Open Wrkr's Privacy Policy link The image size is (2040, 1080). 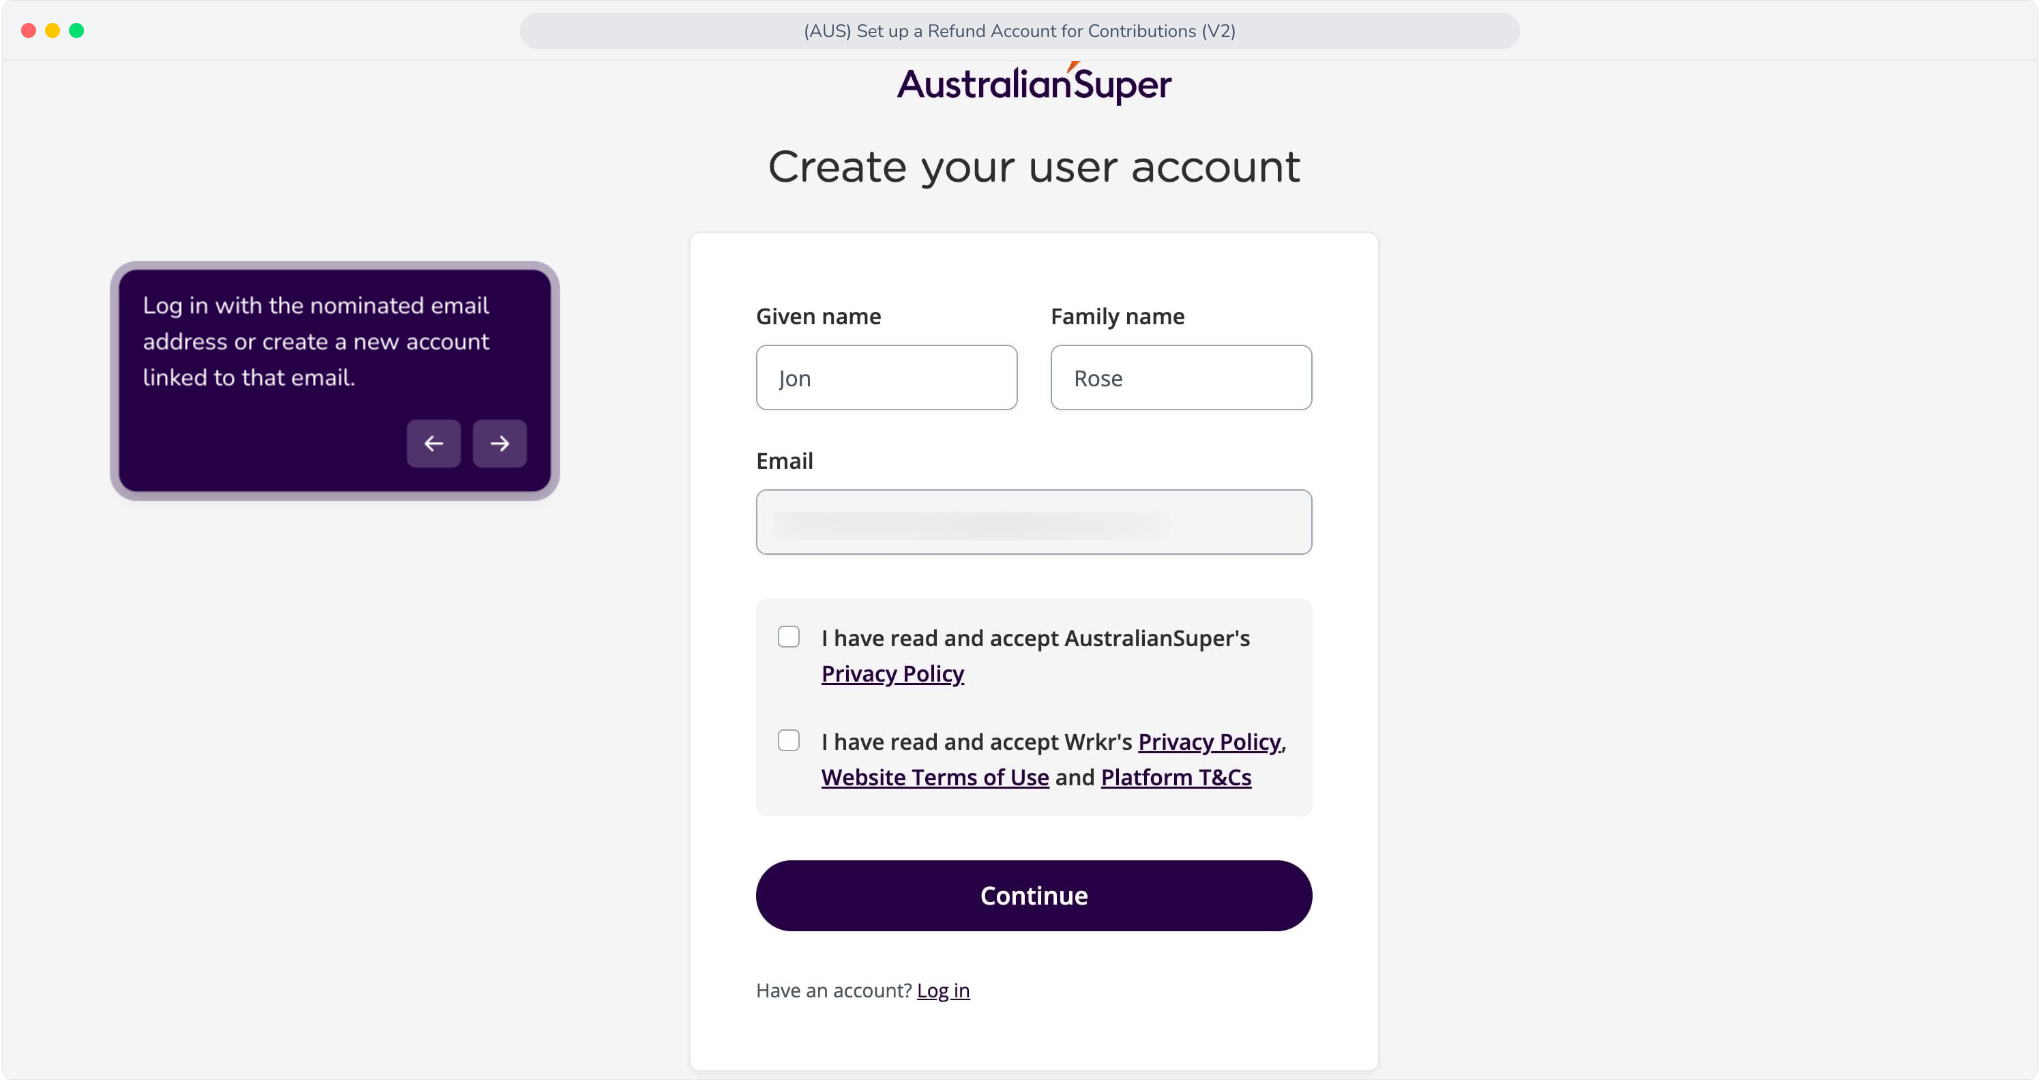pos(1210,742)
